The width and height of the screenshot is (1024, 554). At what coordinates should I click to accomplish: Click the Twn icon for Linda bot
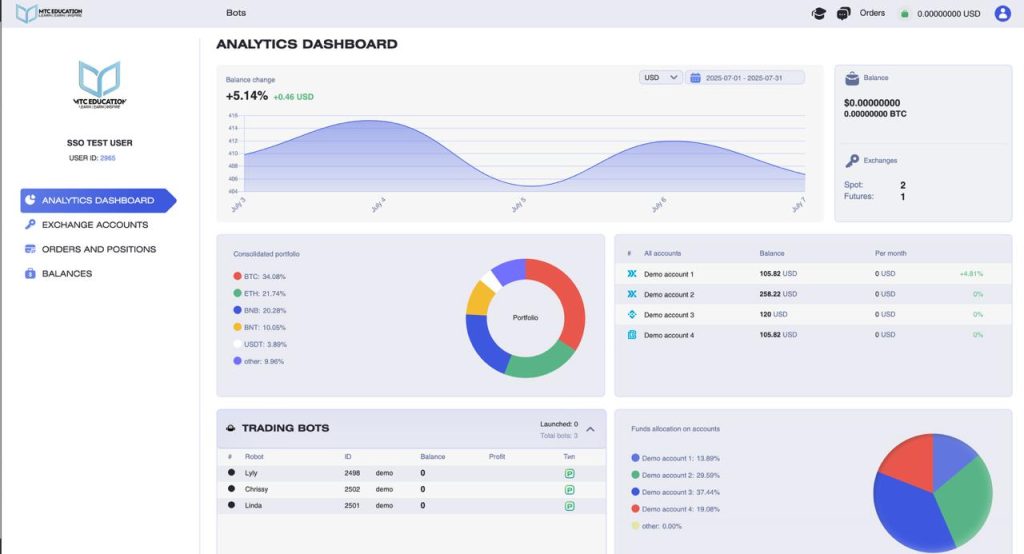569,506
